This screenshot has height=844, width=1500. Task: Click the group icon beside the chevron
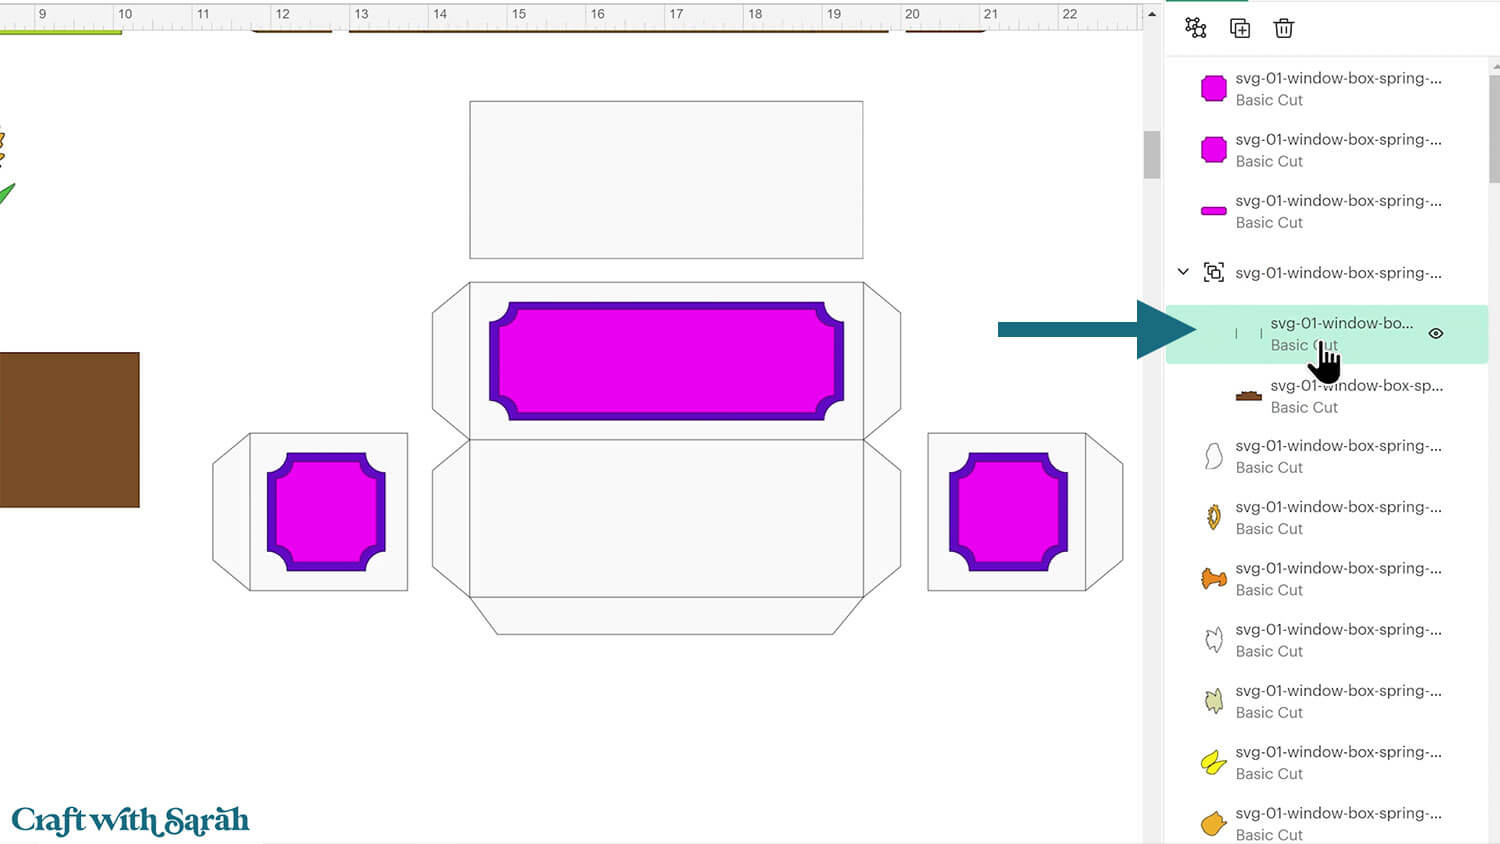tap(1214, 272)
